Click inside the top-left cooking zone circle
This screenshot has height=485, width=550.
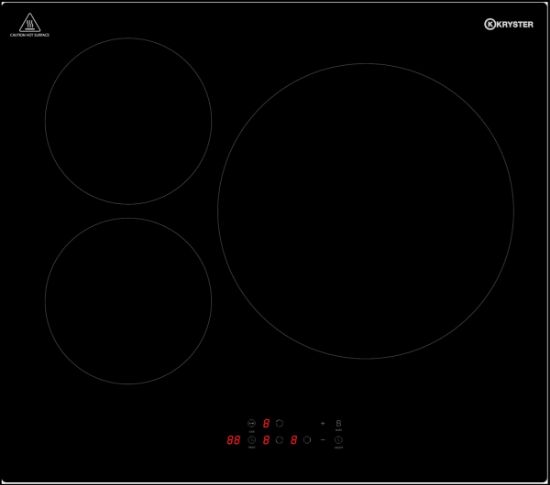[128, 121]
